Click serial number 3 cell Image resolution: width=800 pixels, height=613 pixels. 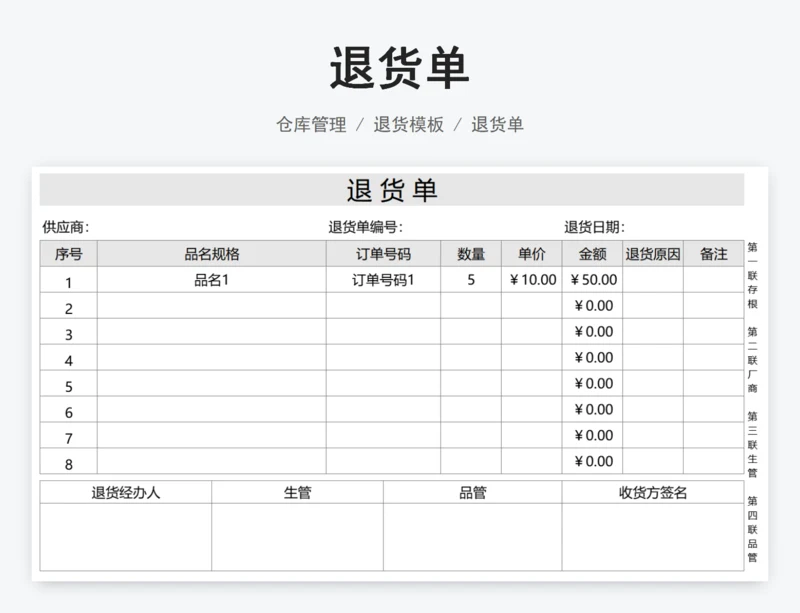click(68, 332)
